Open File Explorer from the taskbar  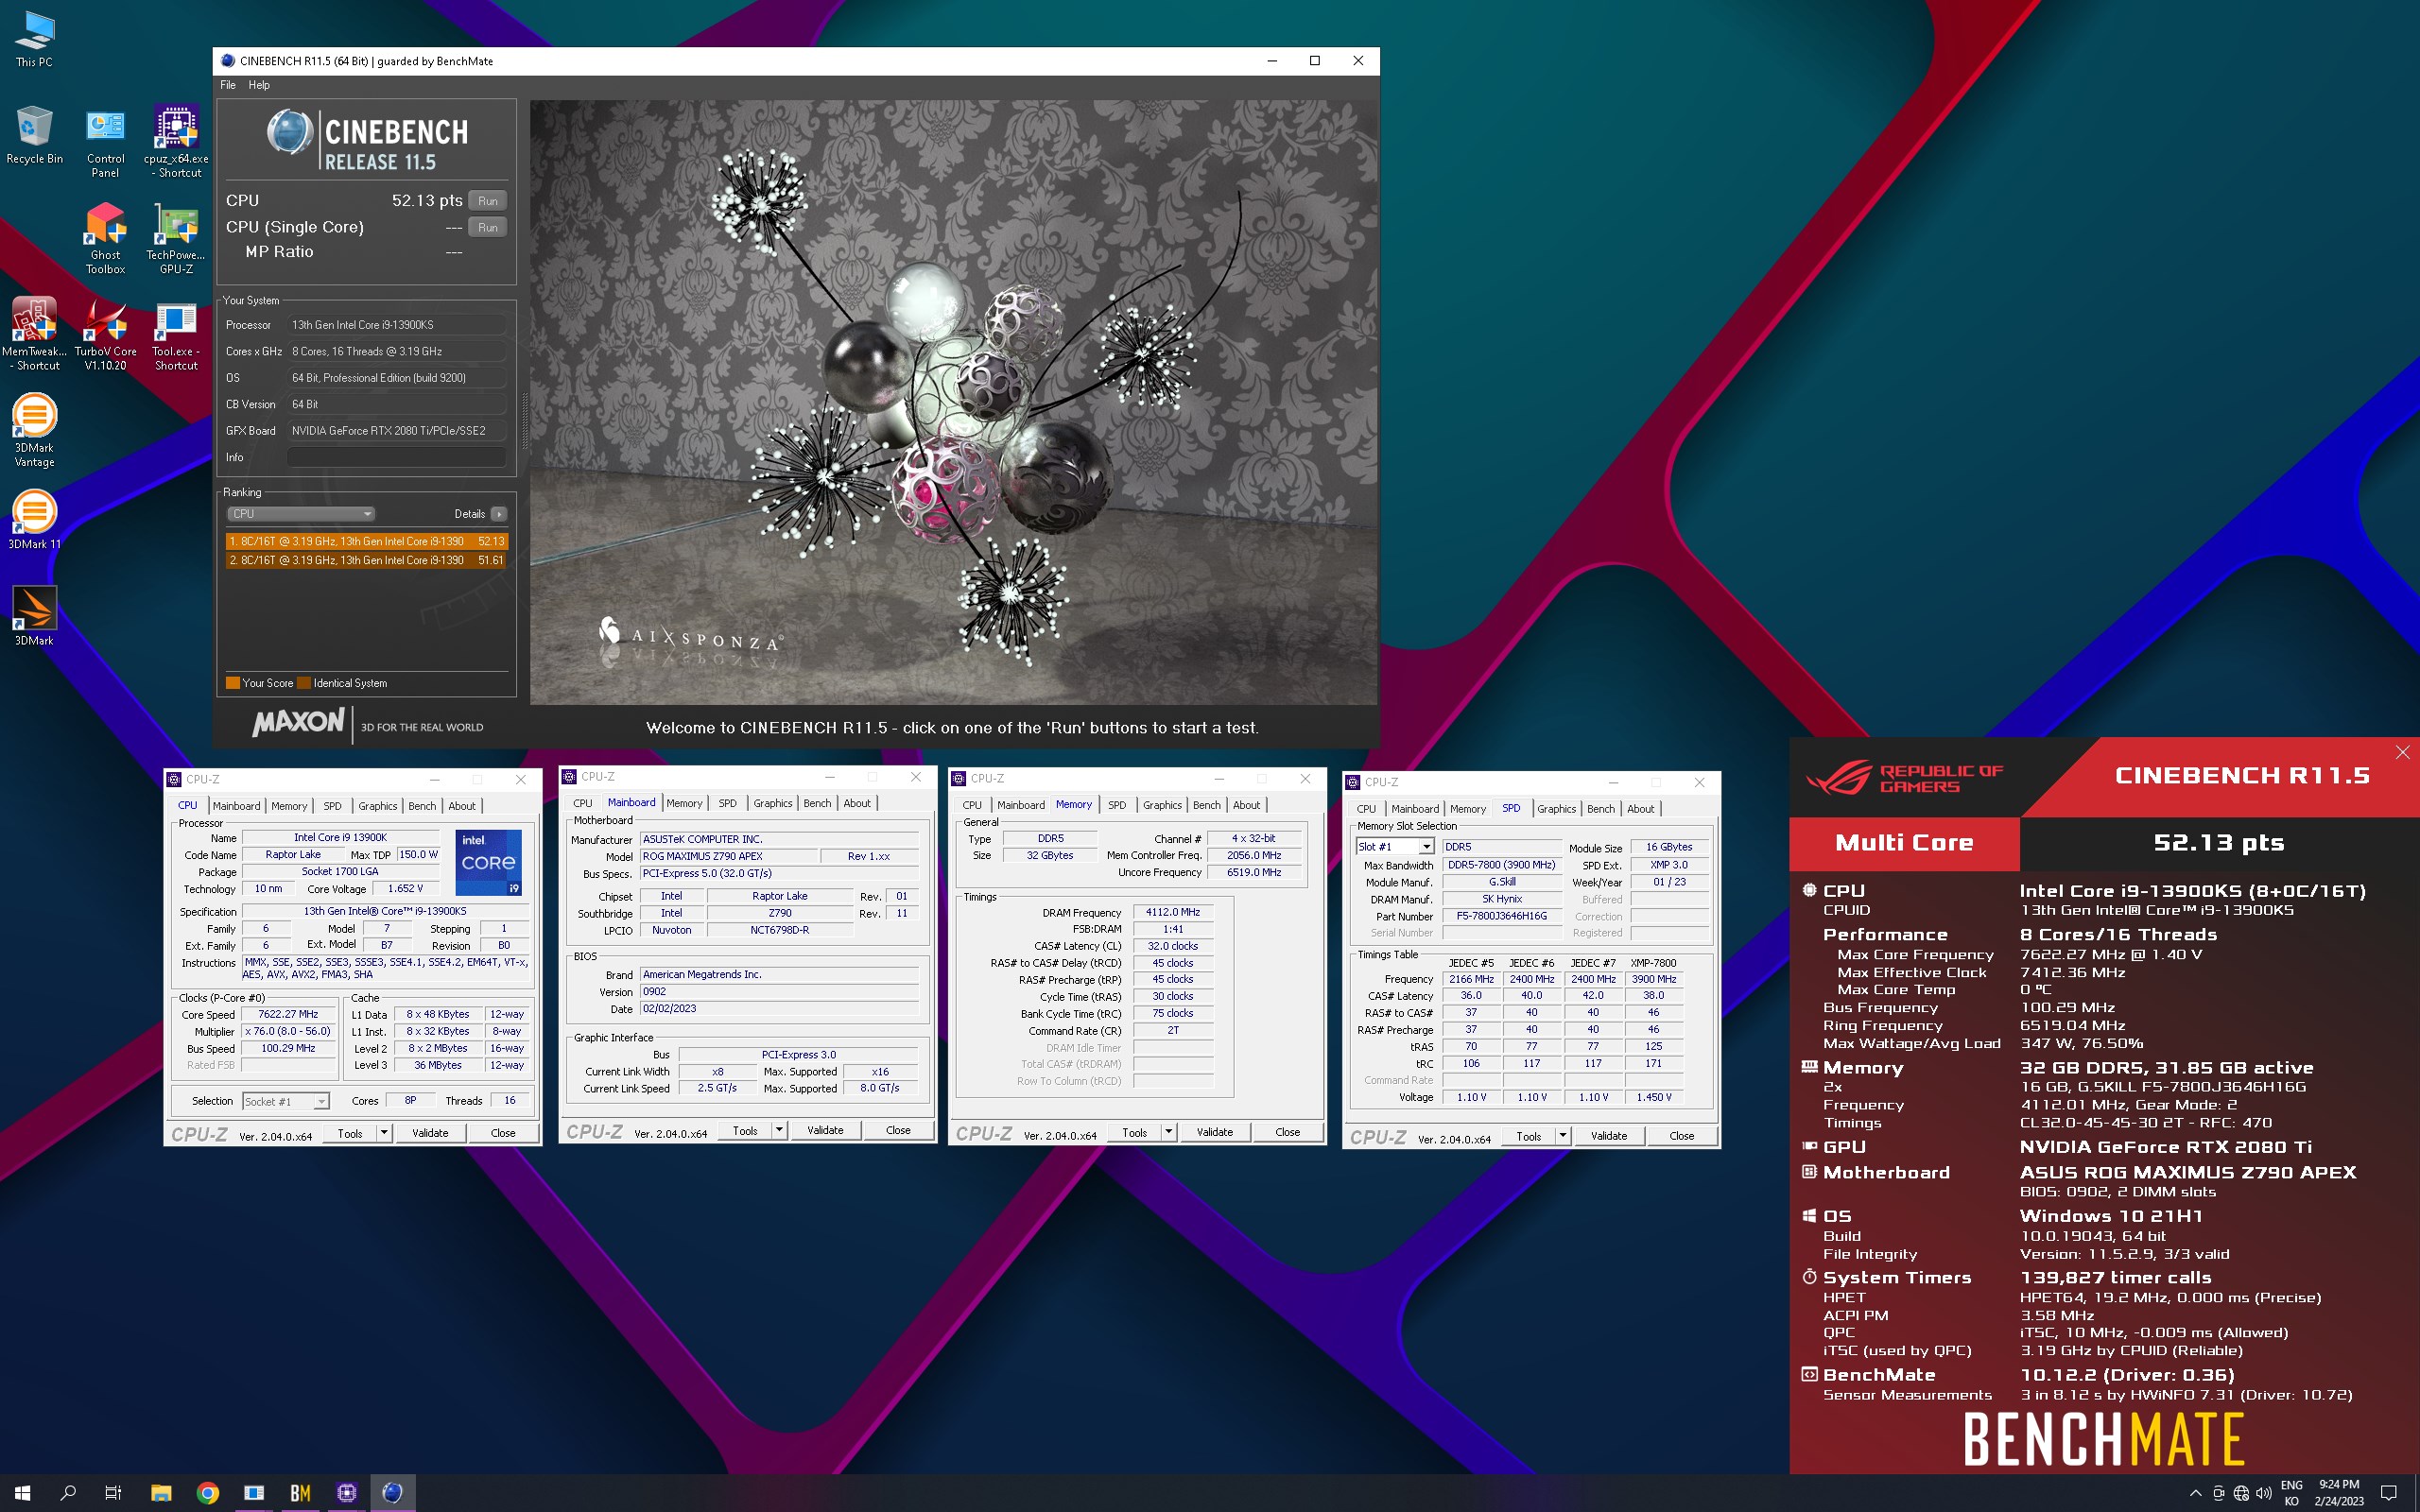(161, 1492)
